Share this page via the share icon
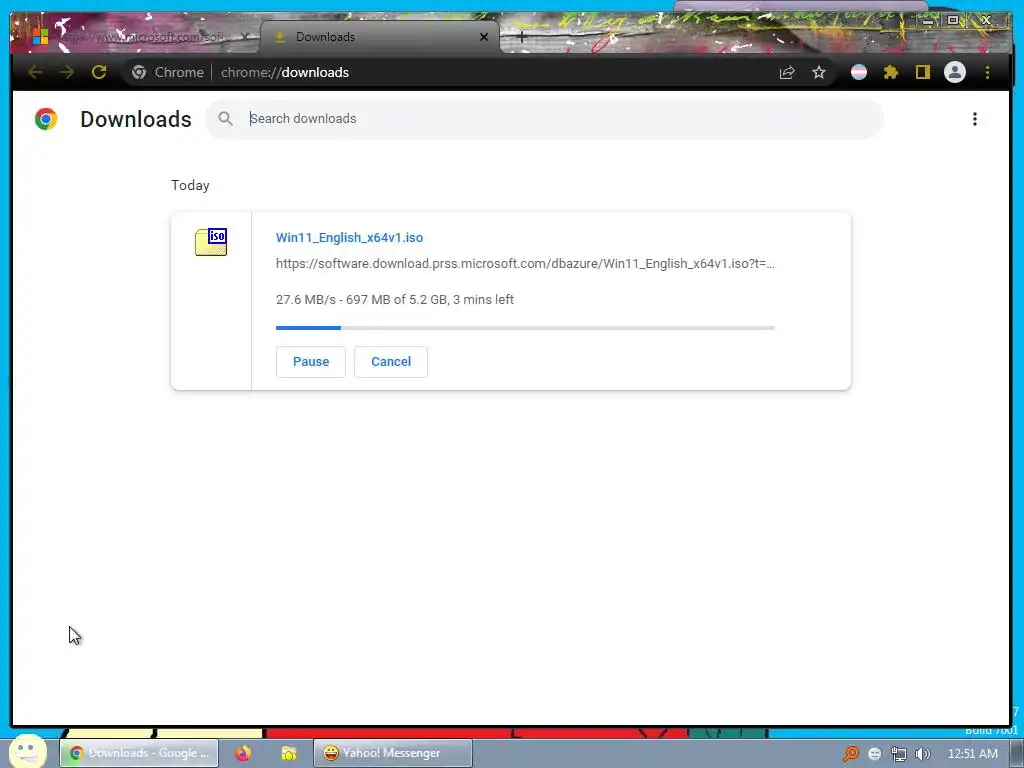Screen dimensions: 1024x768 787,72
